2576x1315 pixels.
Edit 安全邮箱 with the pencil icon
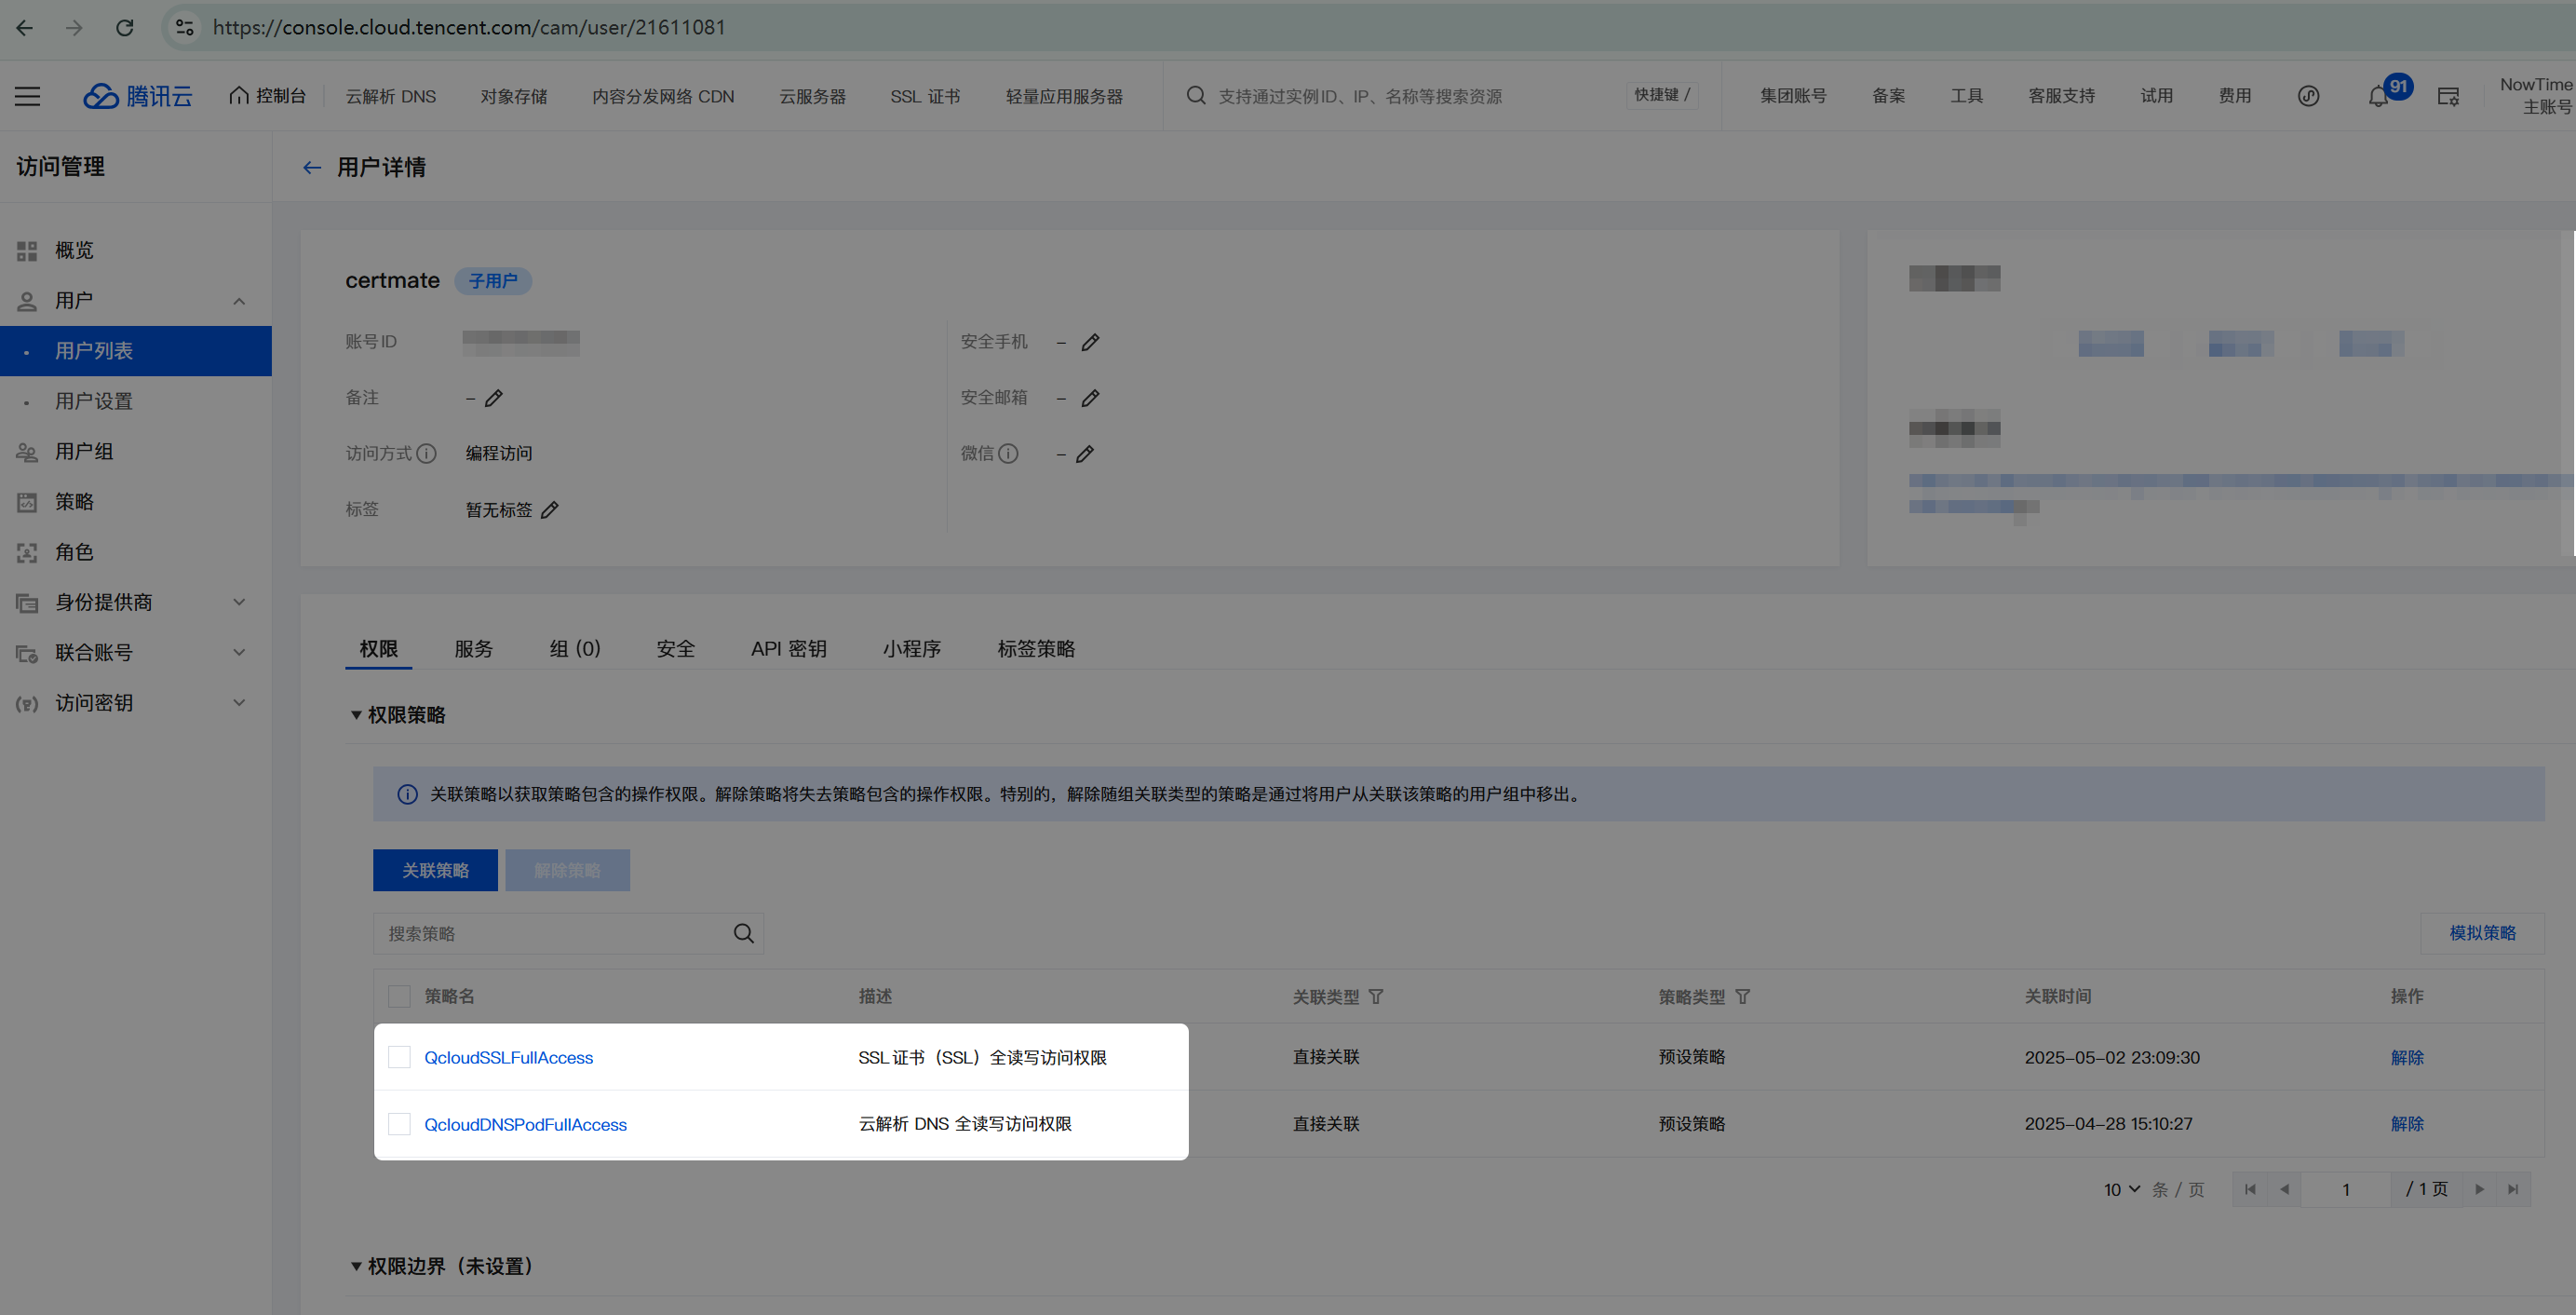(1091, 398)
